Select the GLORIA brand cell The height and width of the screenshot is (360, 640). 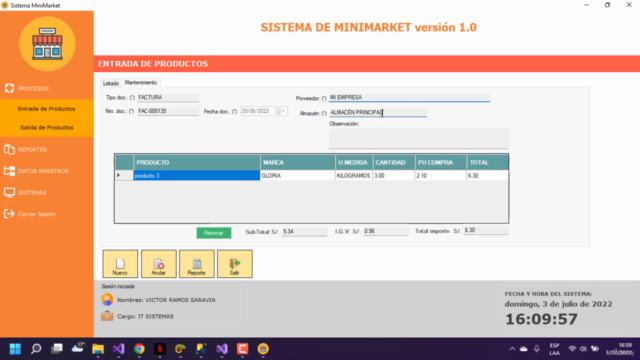(x=297, y=176)
